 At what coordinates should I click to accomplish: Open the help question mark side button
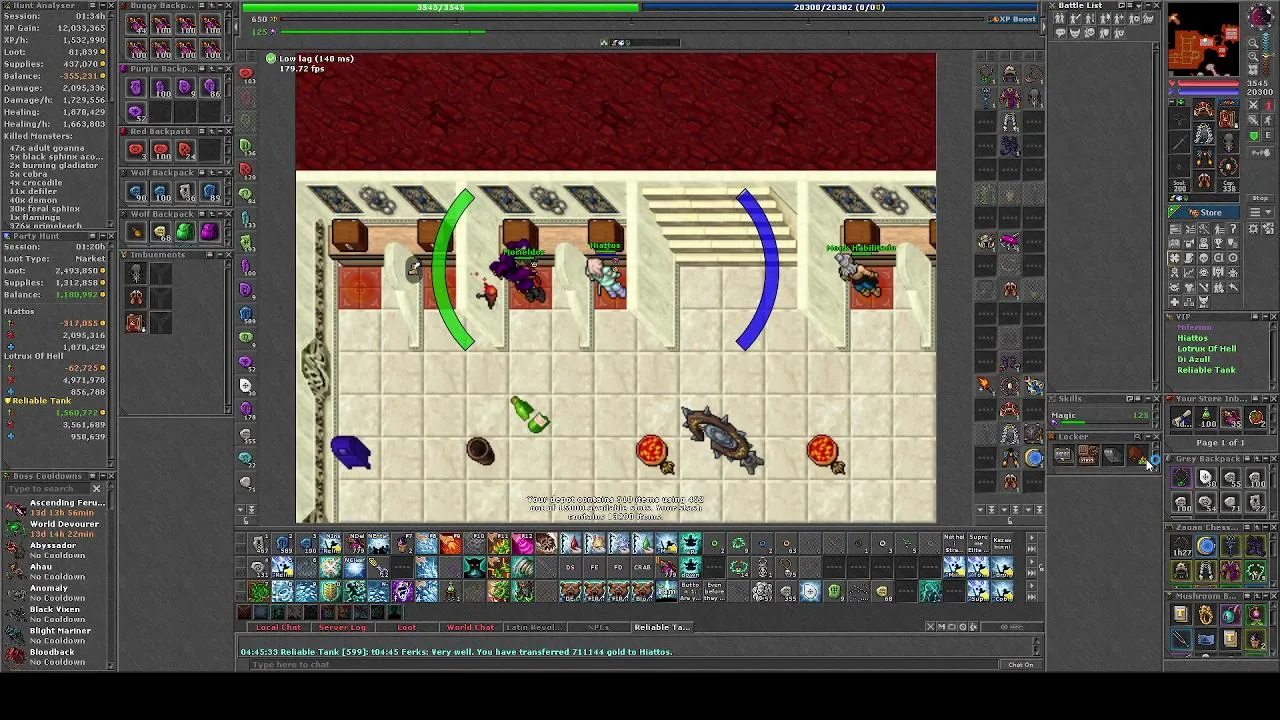point(1233,229)
